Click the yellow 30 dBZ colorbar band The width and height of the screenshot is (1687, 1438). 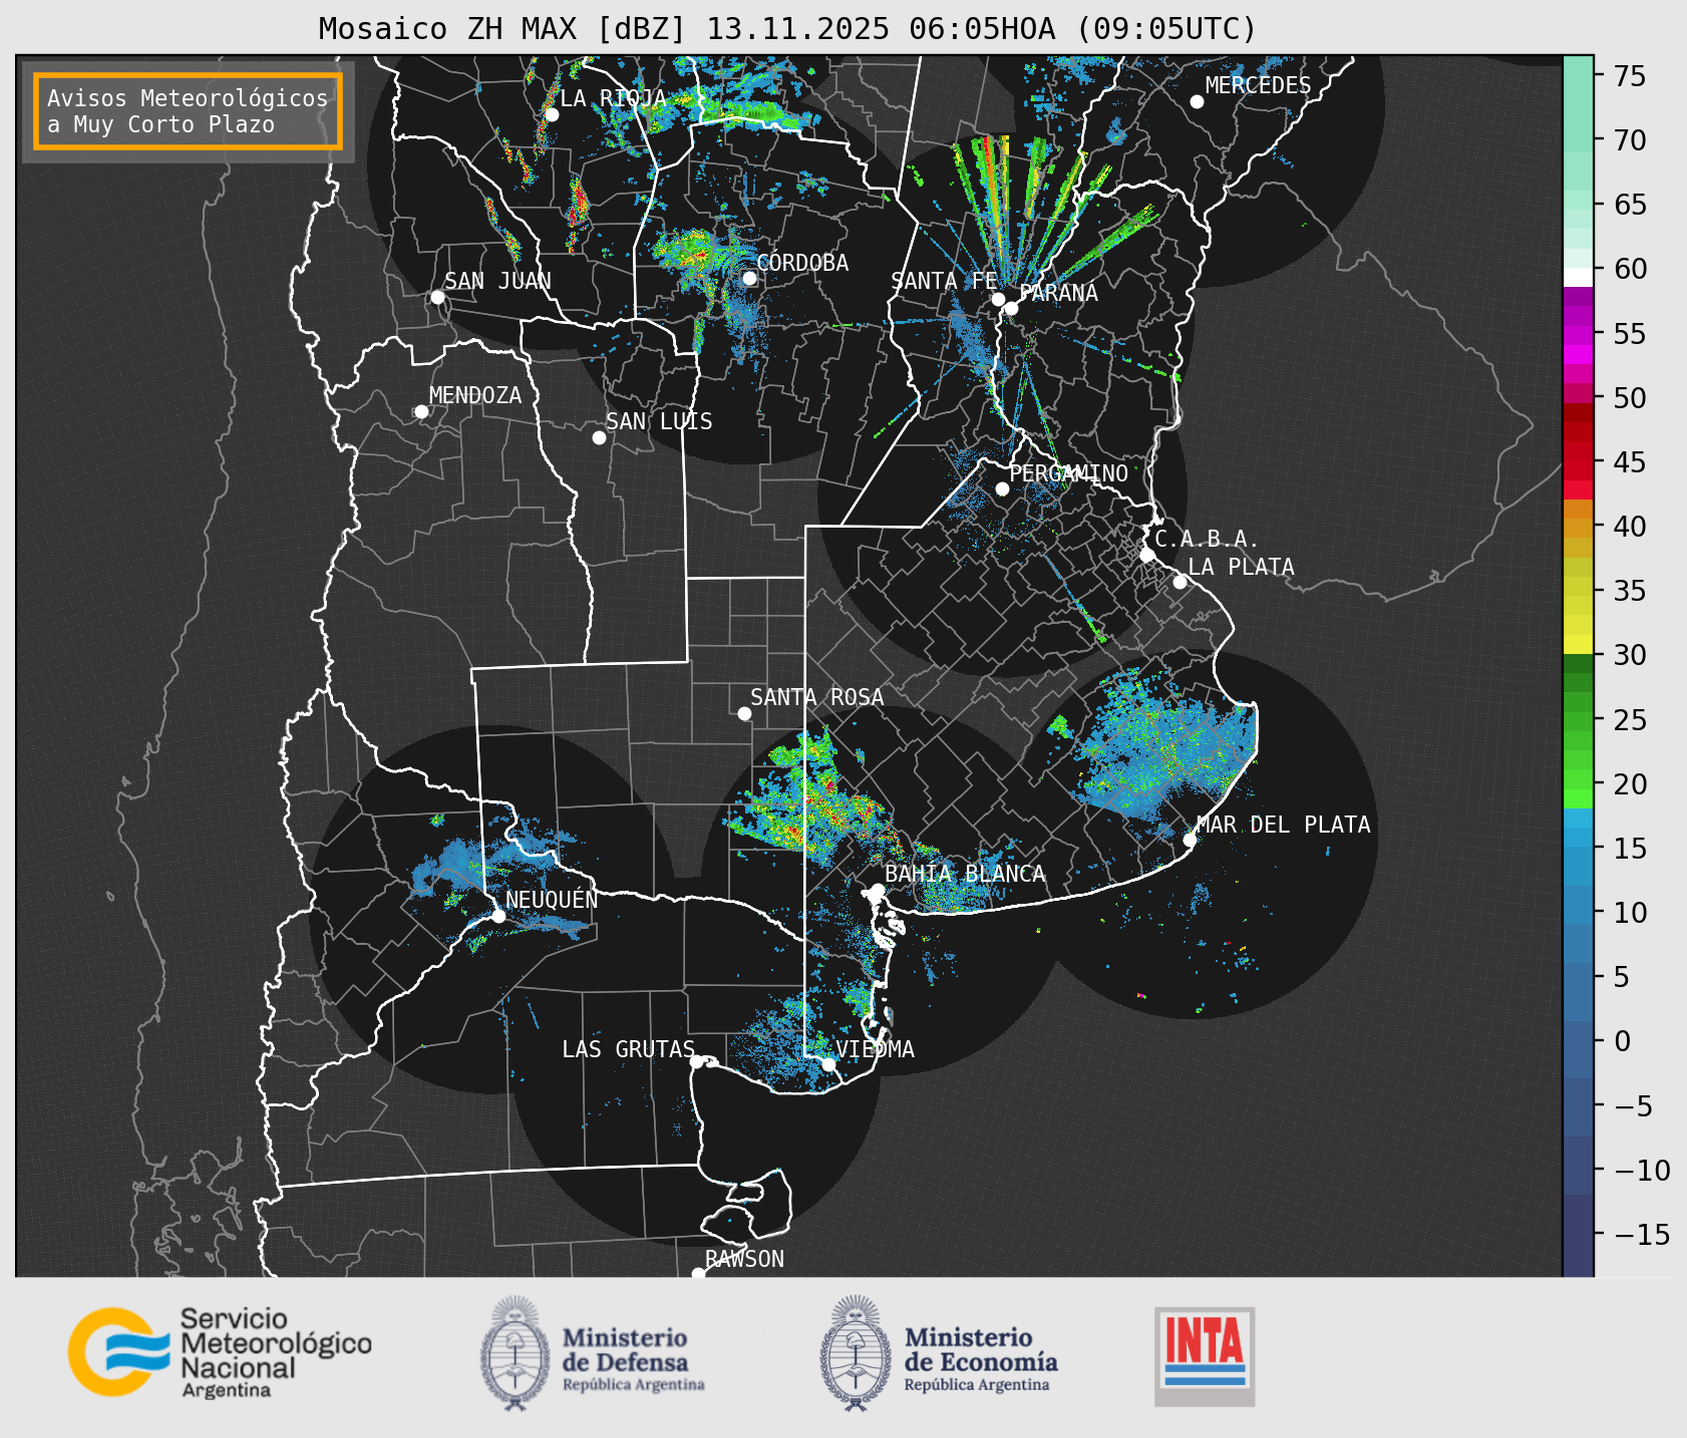[1578, 645]
